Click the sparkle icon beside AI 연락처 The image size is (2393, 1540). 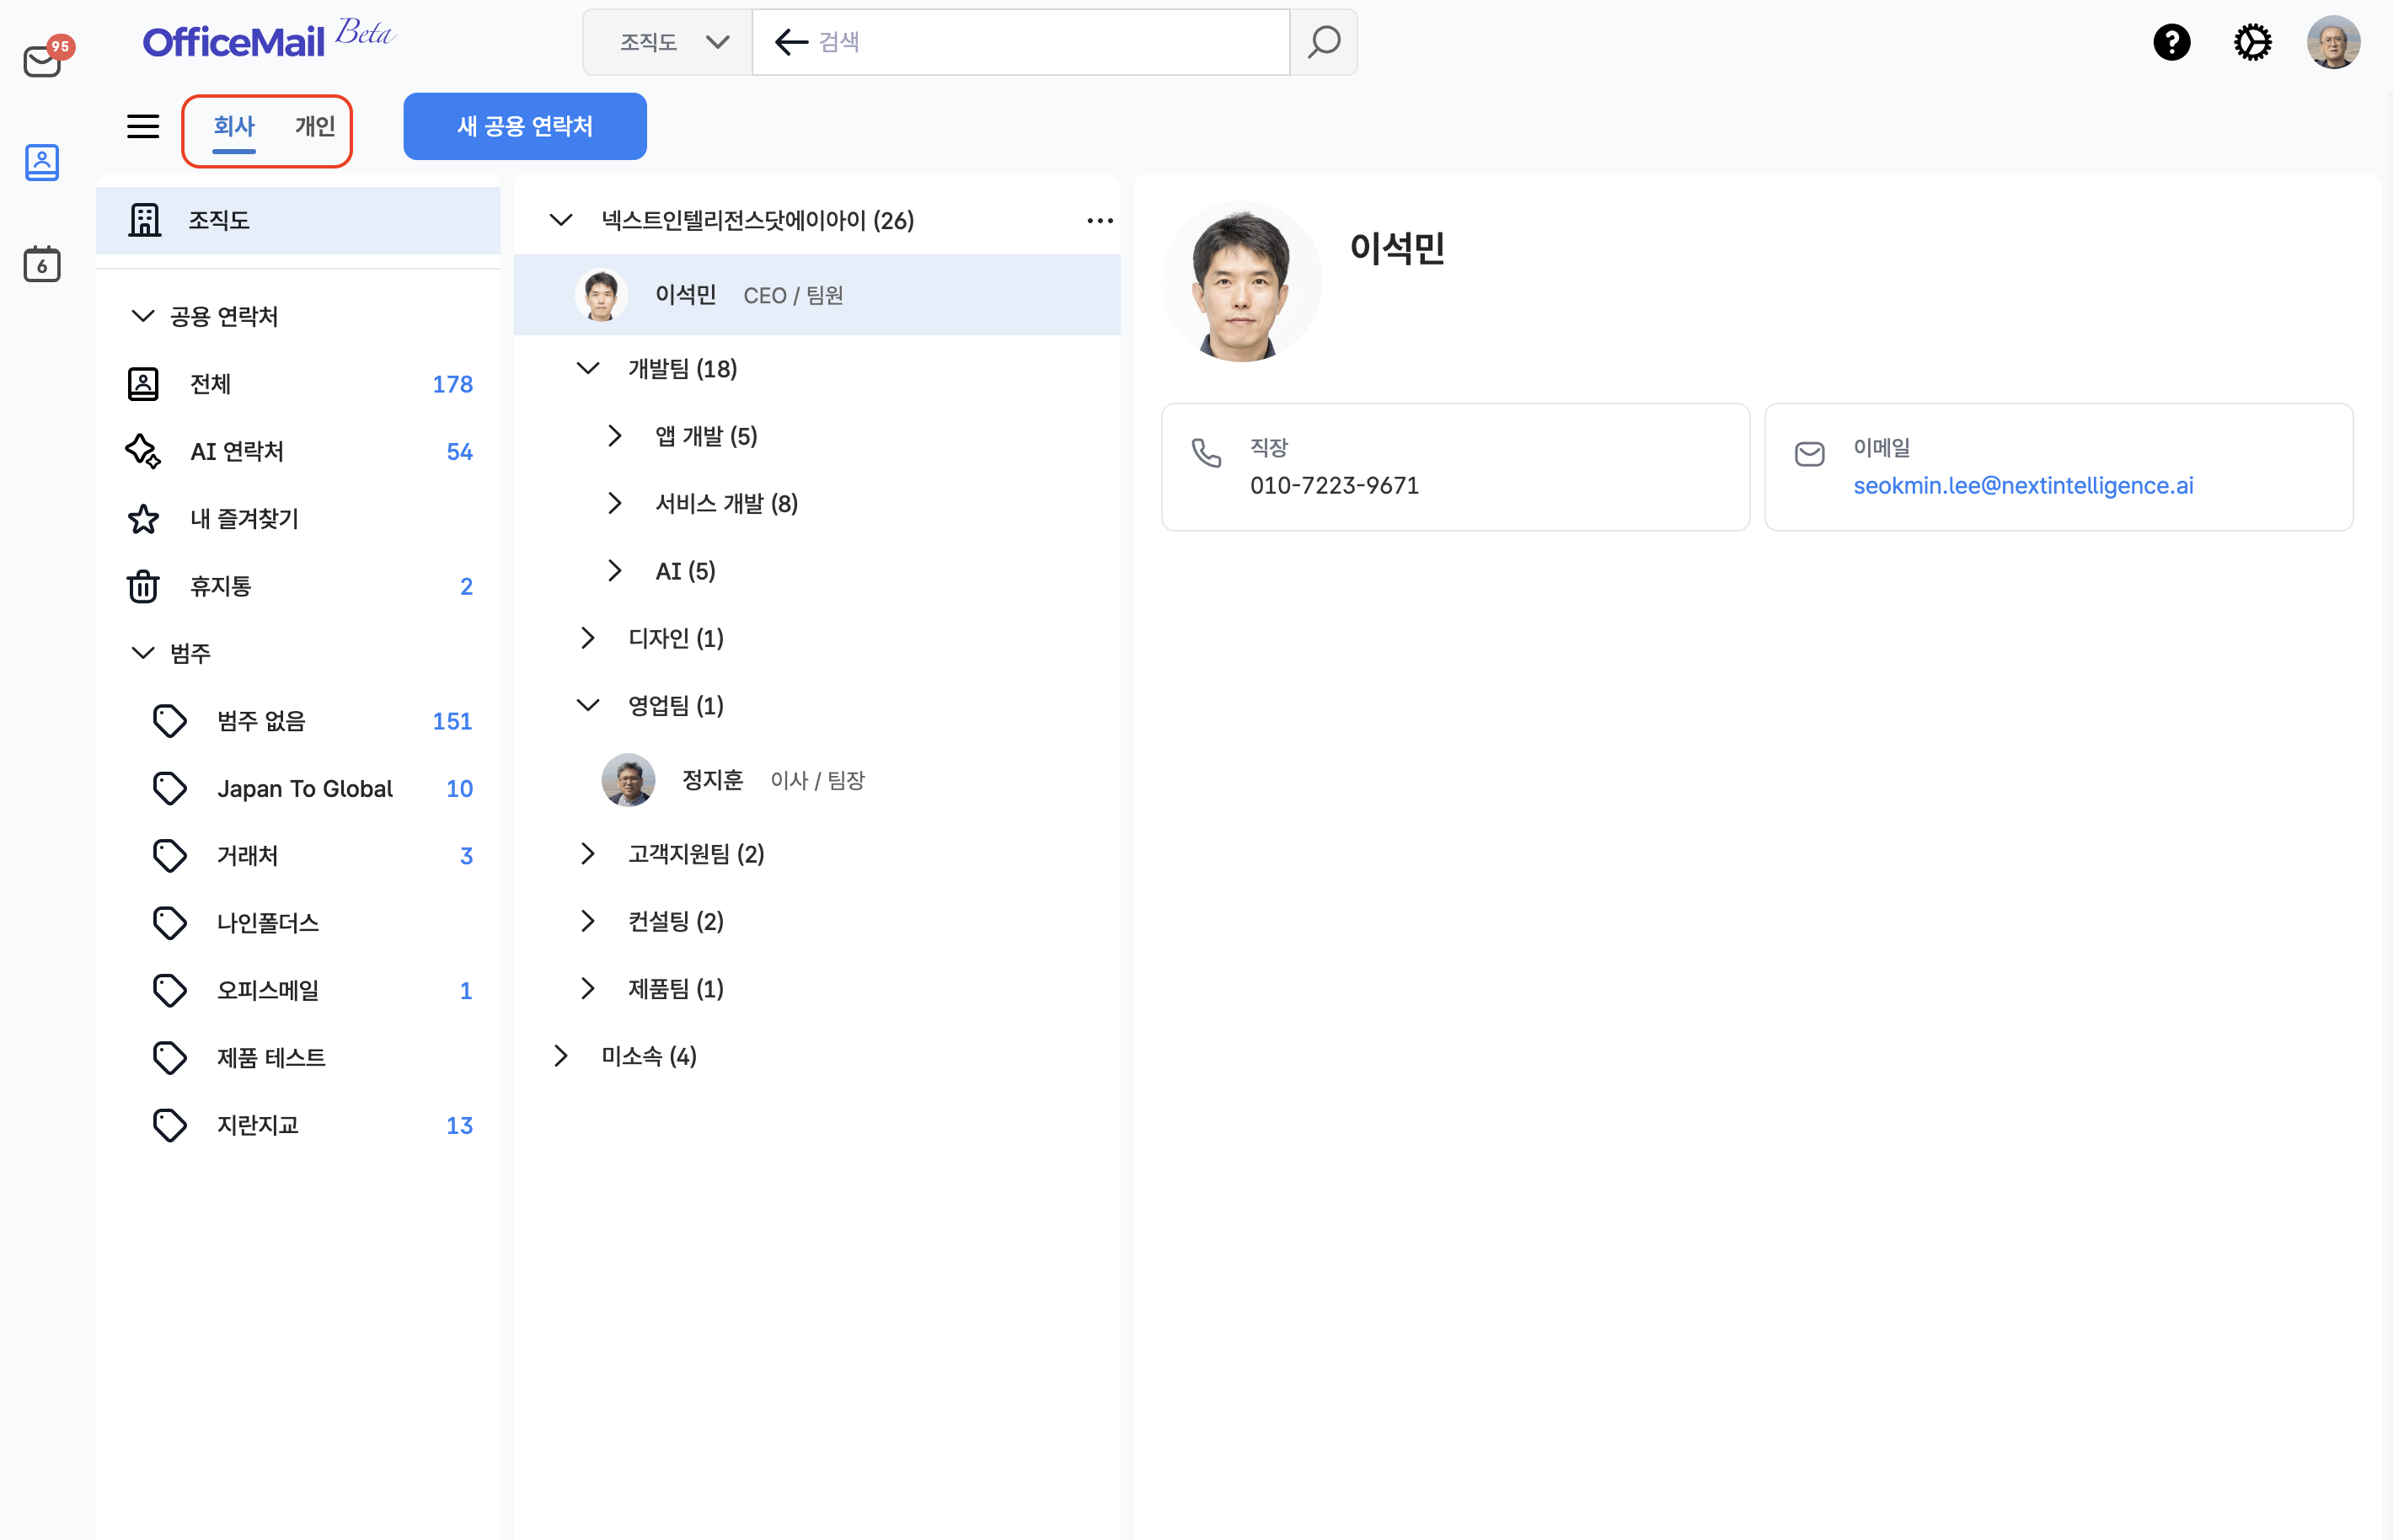pyautogui.click(x=143, y=451)
